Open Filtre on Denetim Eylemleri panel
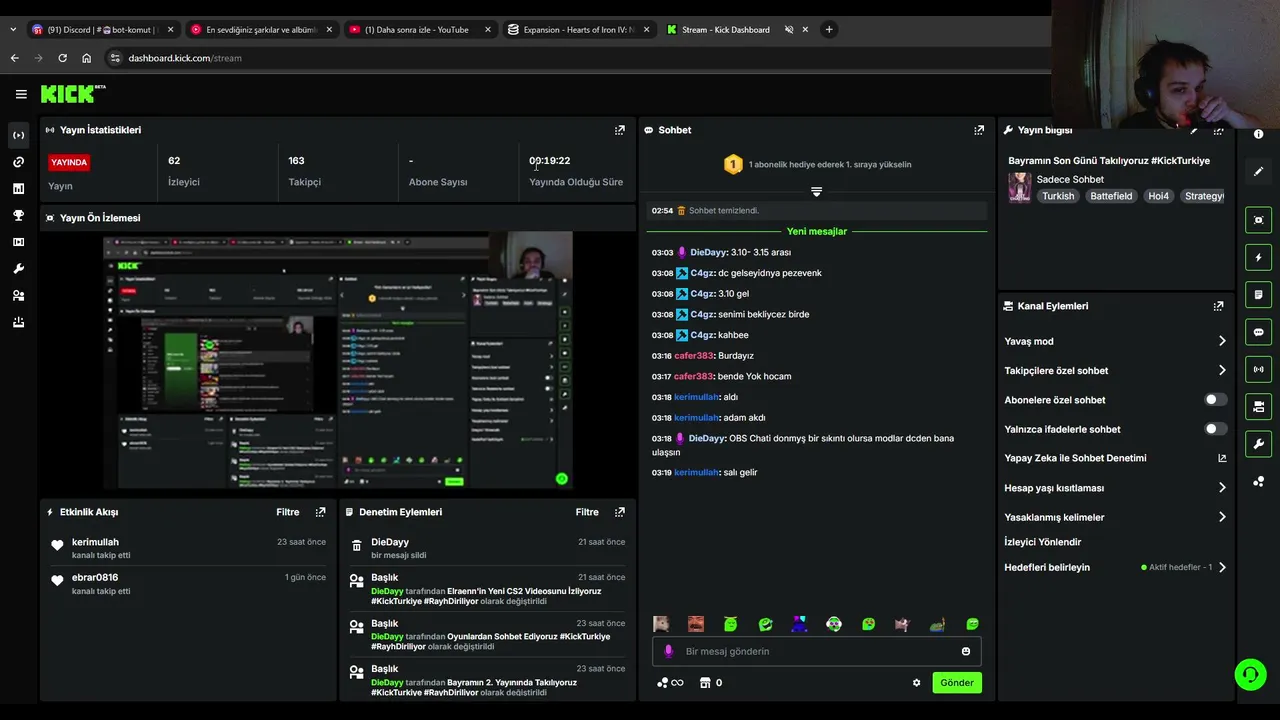This screenshot has height=720, width=1280. [x=587, y=512]
